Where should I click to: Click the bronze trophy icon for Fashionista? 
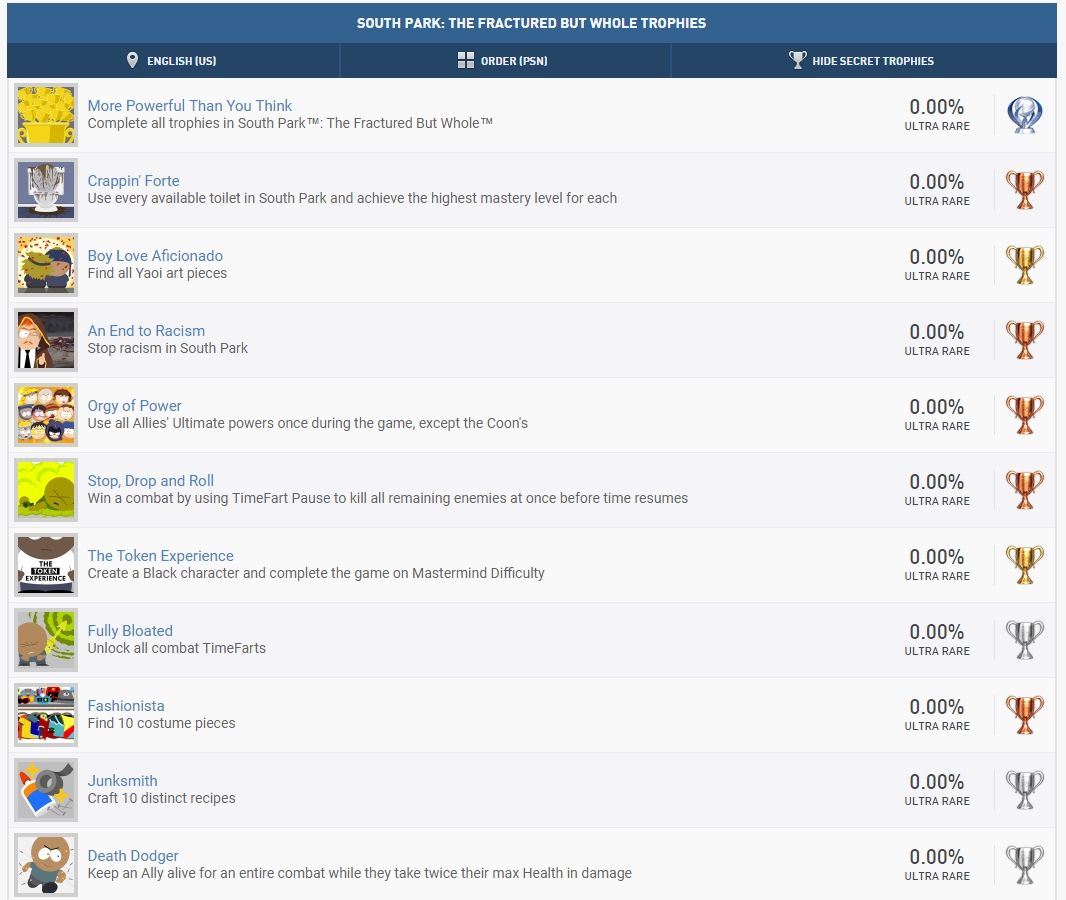pyautogui.click(x=1025, y=714)
